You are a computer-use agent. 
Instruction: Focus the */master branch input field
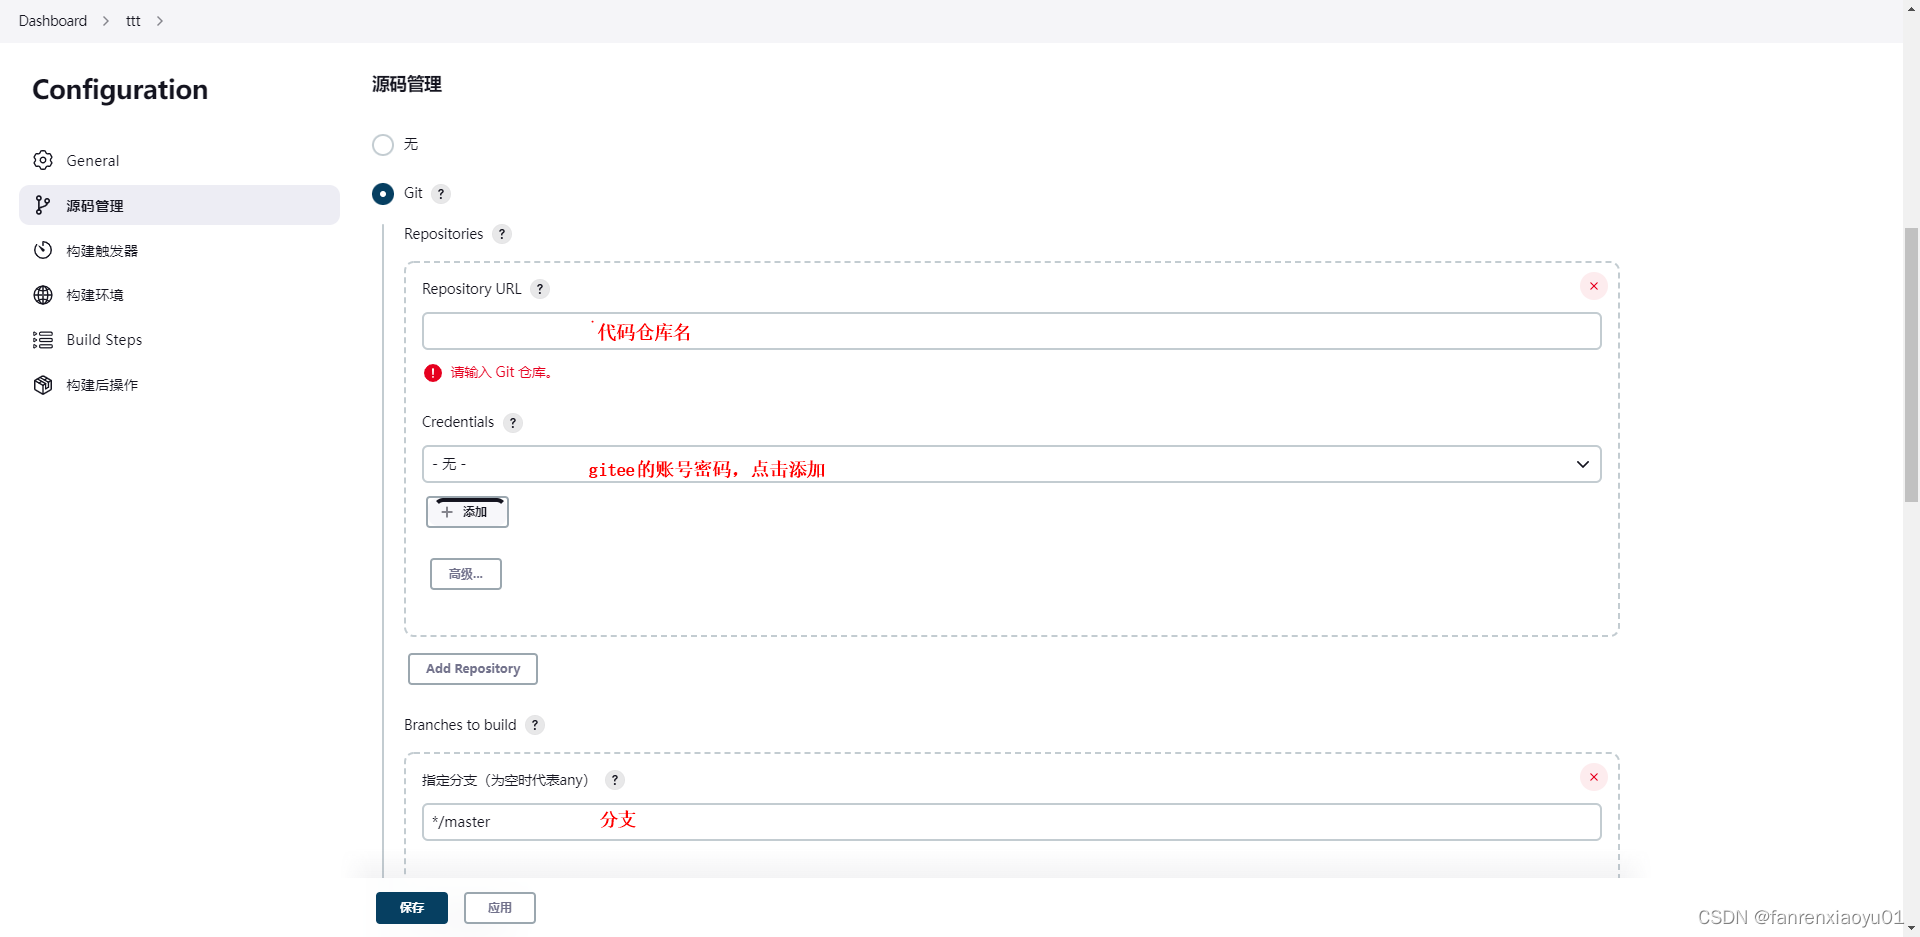tap(1011, 822)
